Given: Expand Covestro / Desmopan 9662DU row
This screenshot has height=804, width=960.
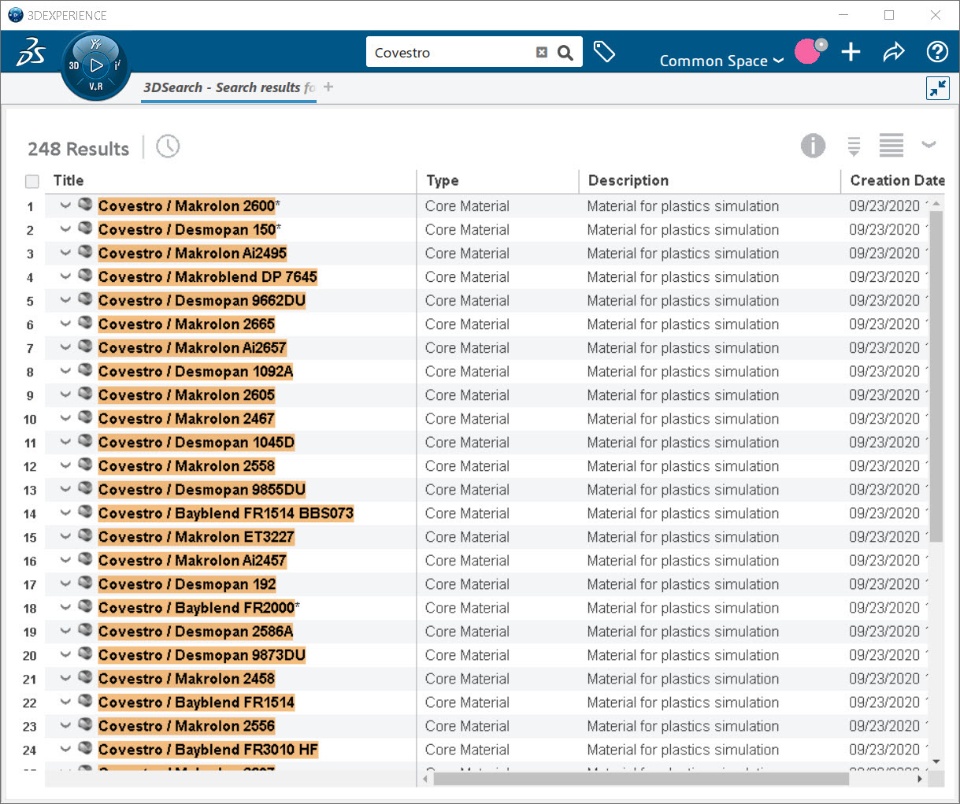Looking at the screenshot, I should point(66,300).
